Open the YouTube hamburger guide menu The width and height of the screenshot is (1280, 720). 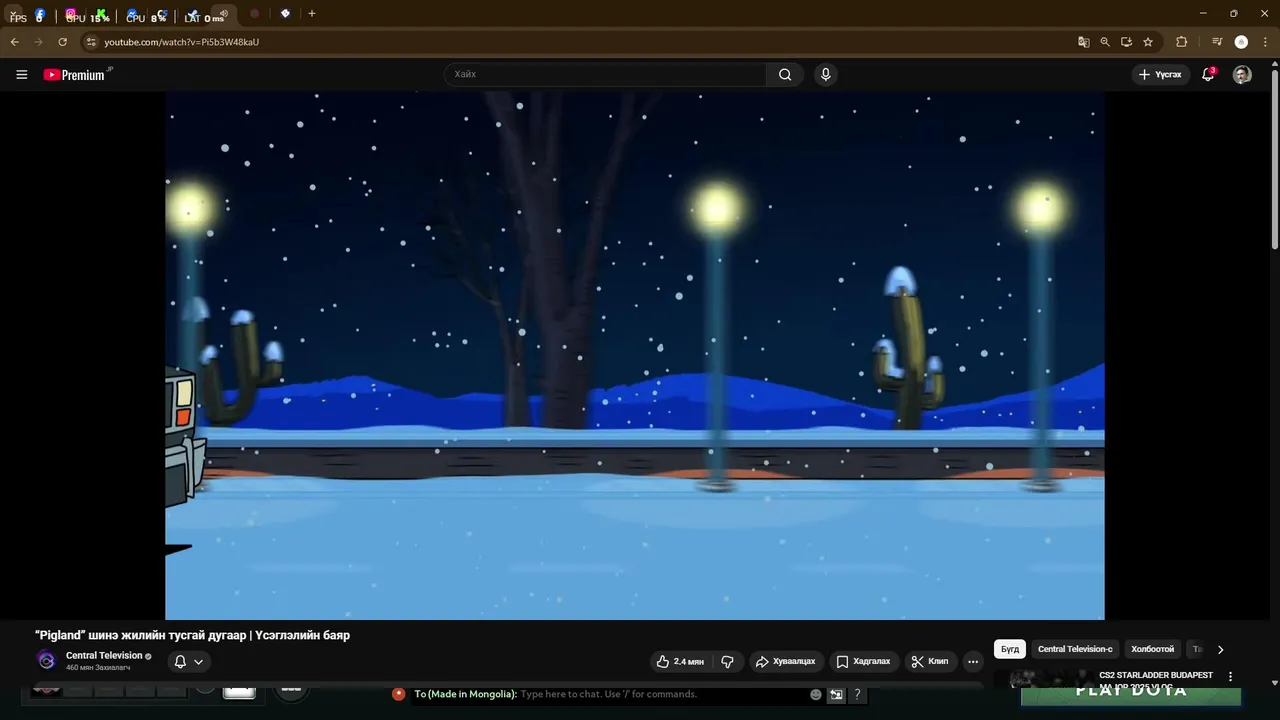click(21, 74)
